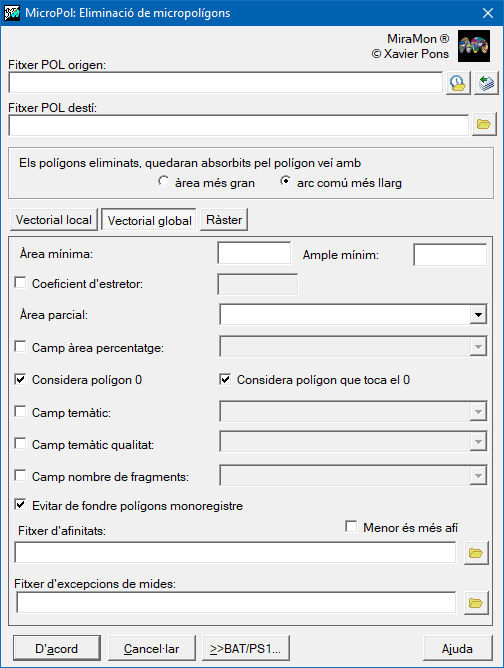This screenshot has width=504, height=668.
Task: Click the layers icon beside POL origen
Action: (x=486, y=83)
